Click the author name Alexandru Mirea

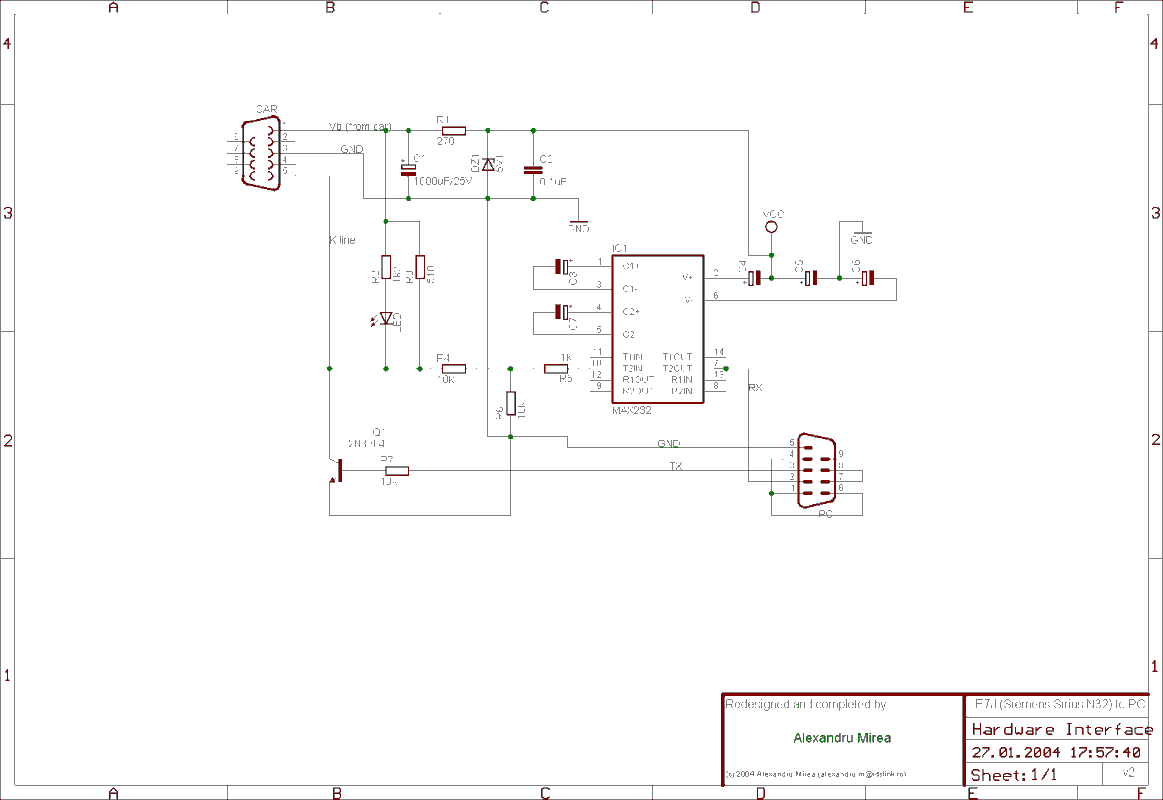[843, 738]
